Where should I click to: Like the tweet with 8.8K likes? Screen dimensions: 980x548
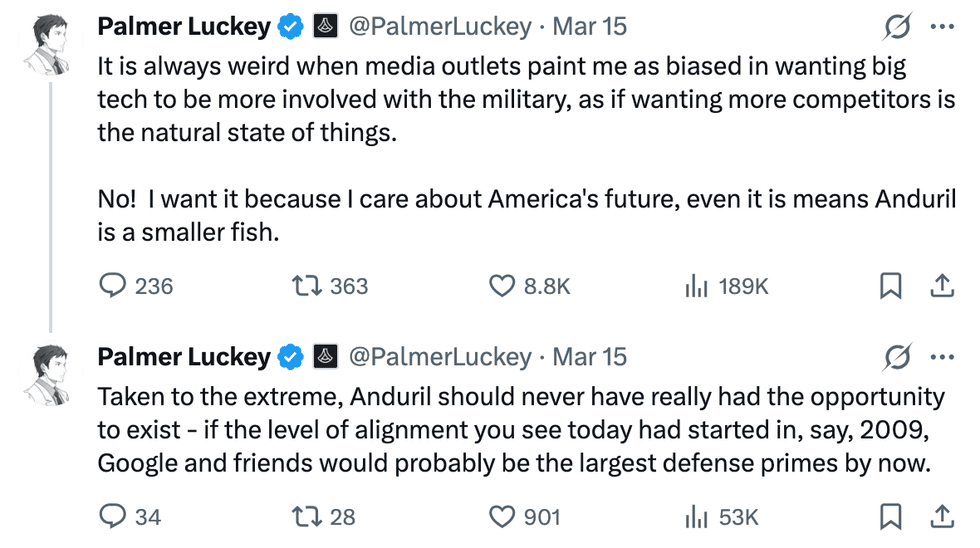tap(502, 286)
